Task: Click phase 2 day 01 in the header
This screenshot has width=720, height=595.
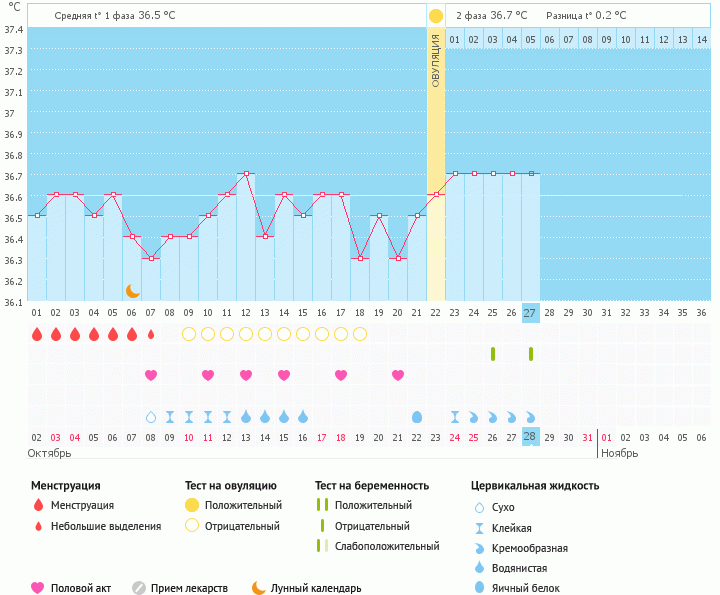Action: coord(455,39)
